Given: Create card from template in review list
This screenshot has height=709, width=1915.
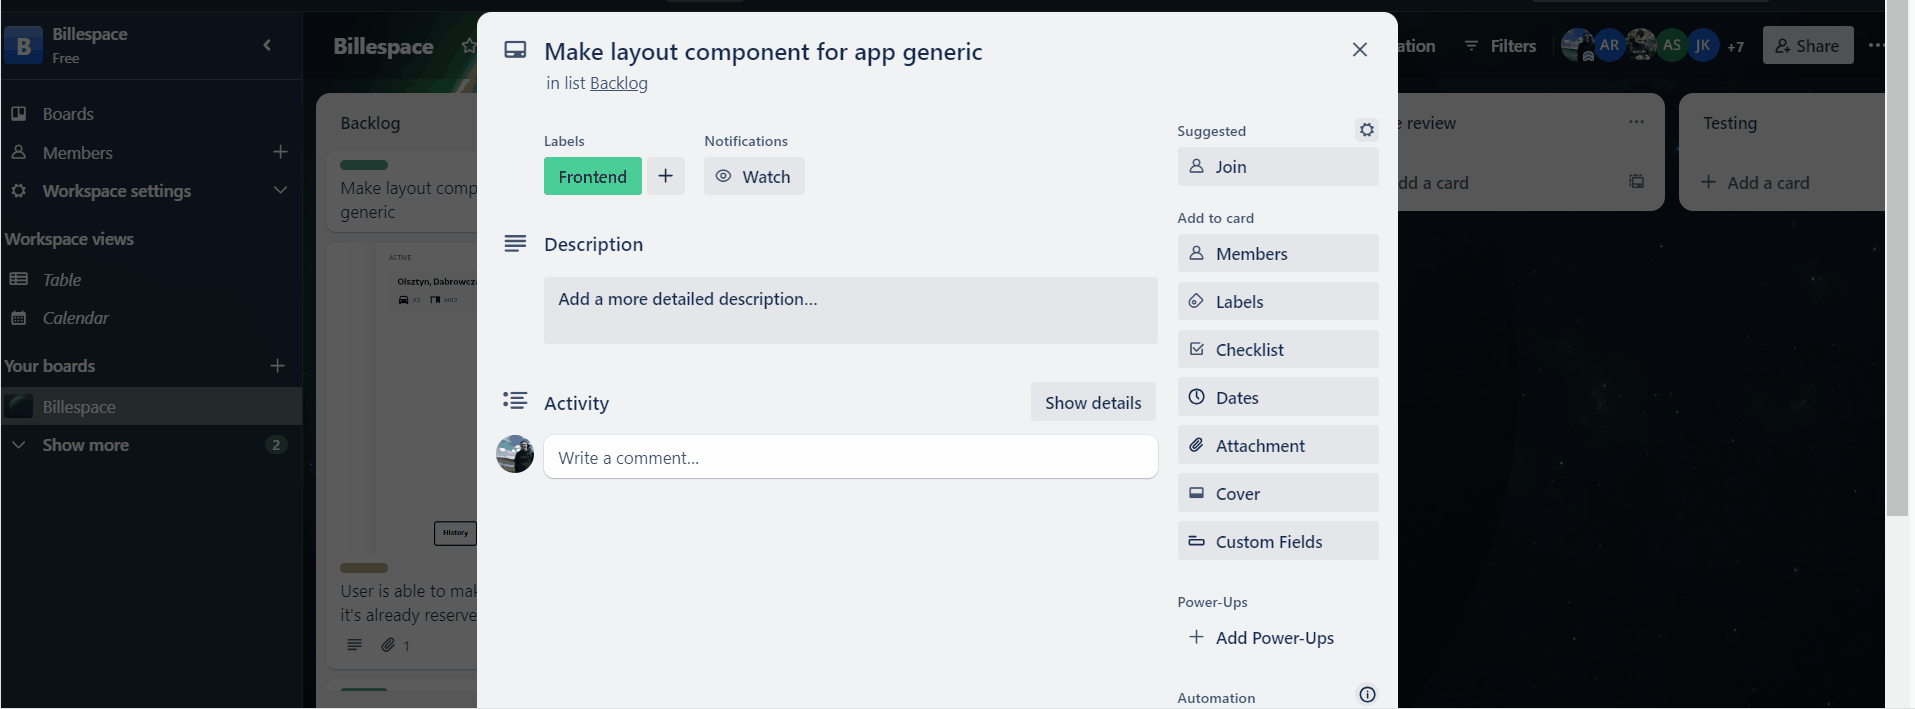Looking at the screenshot, I should (x=1636, y=182).
